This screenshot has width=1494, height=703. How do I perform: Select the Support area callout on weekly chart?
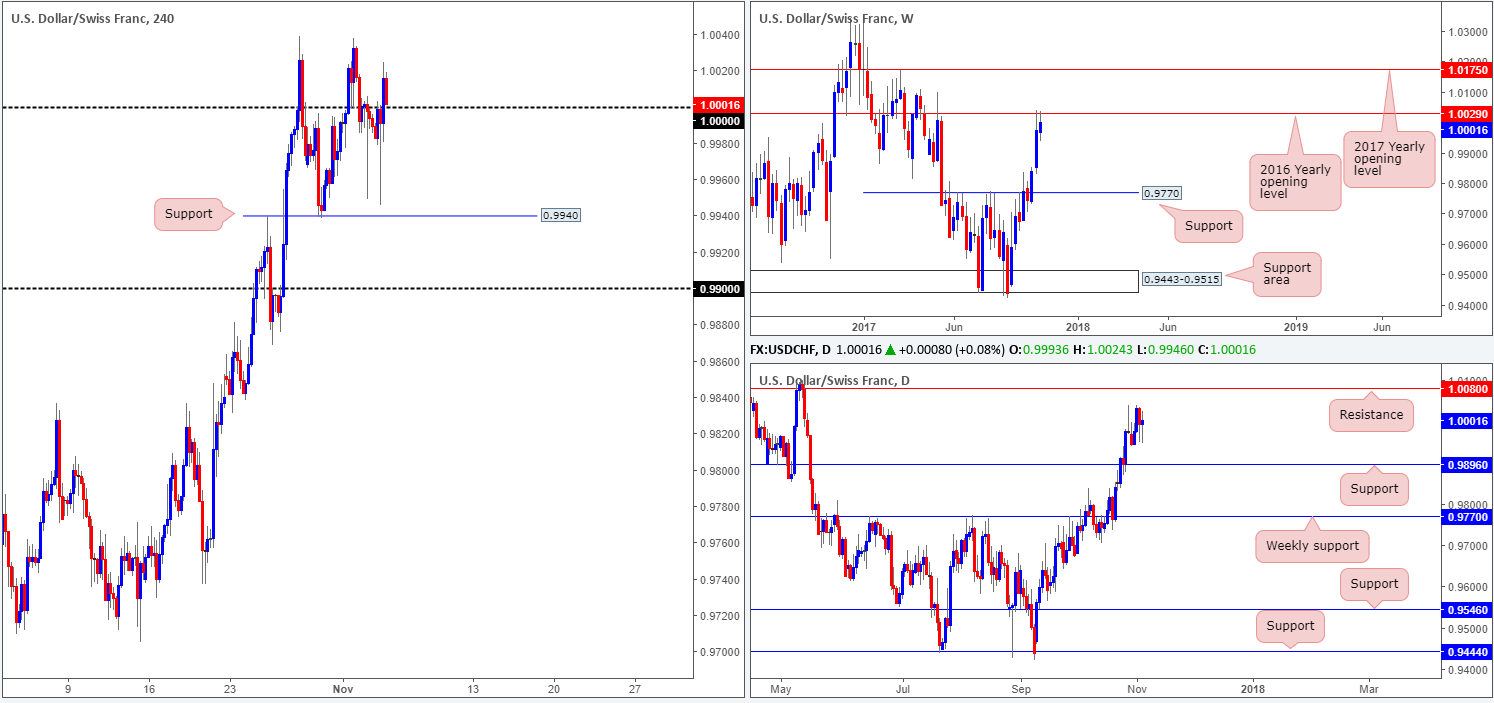(x=1287, y=274)
